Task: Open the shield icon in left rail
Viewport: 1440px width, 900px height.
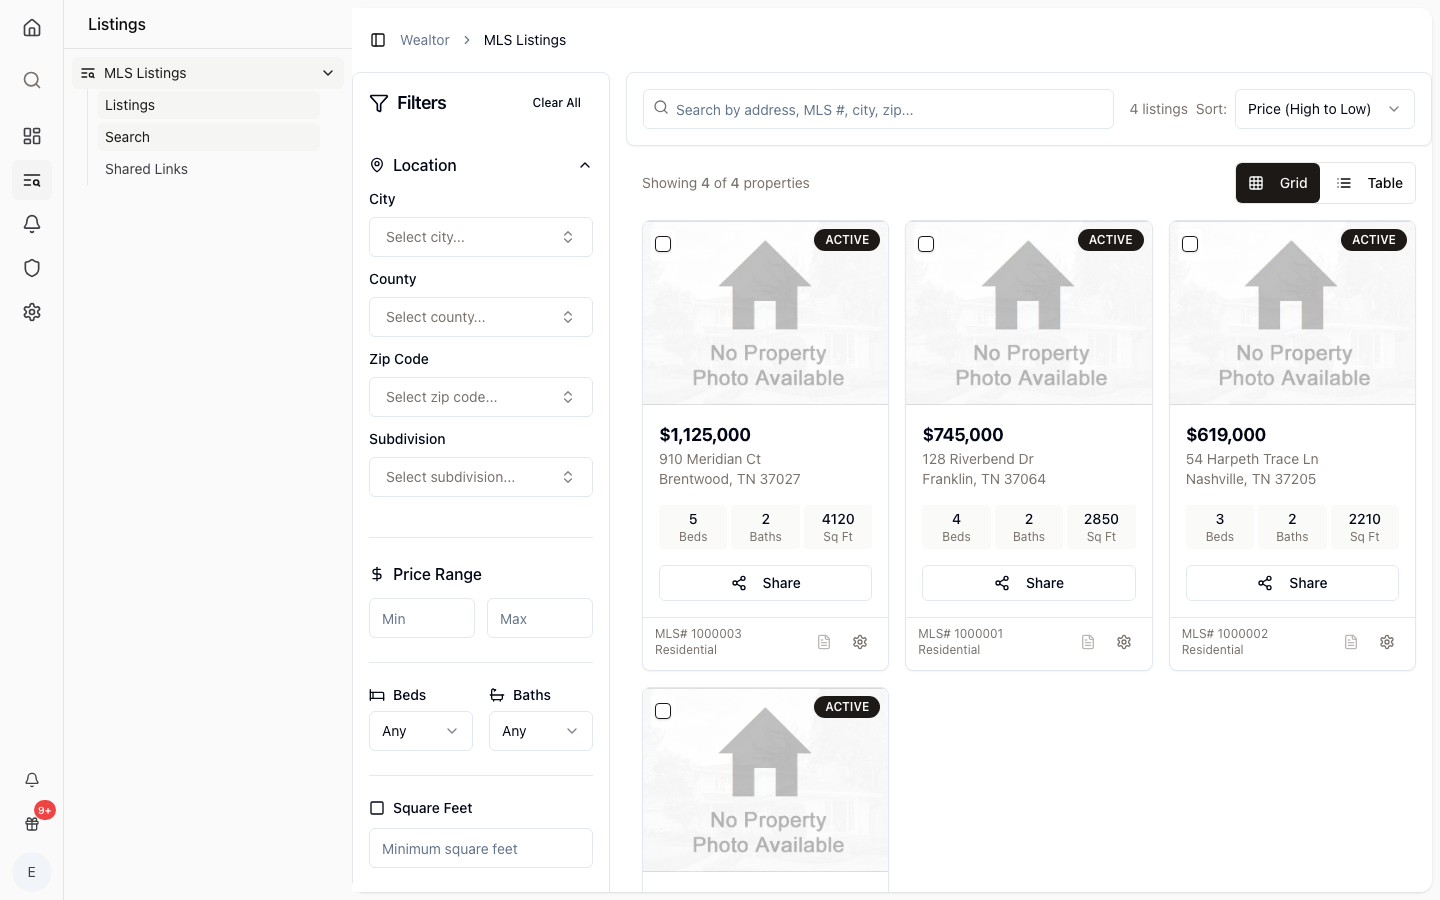Action: click(x=32, y=268)
